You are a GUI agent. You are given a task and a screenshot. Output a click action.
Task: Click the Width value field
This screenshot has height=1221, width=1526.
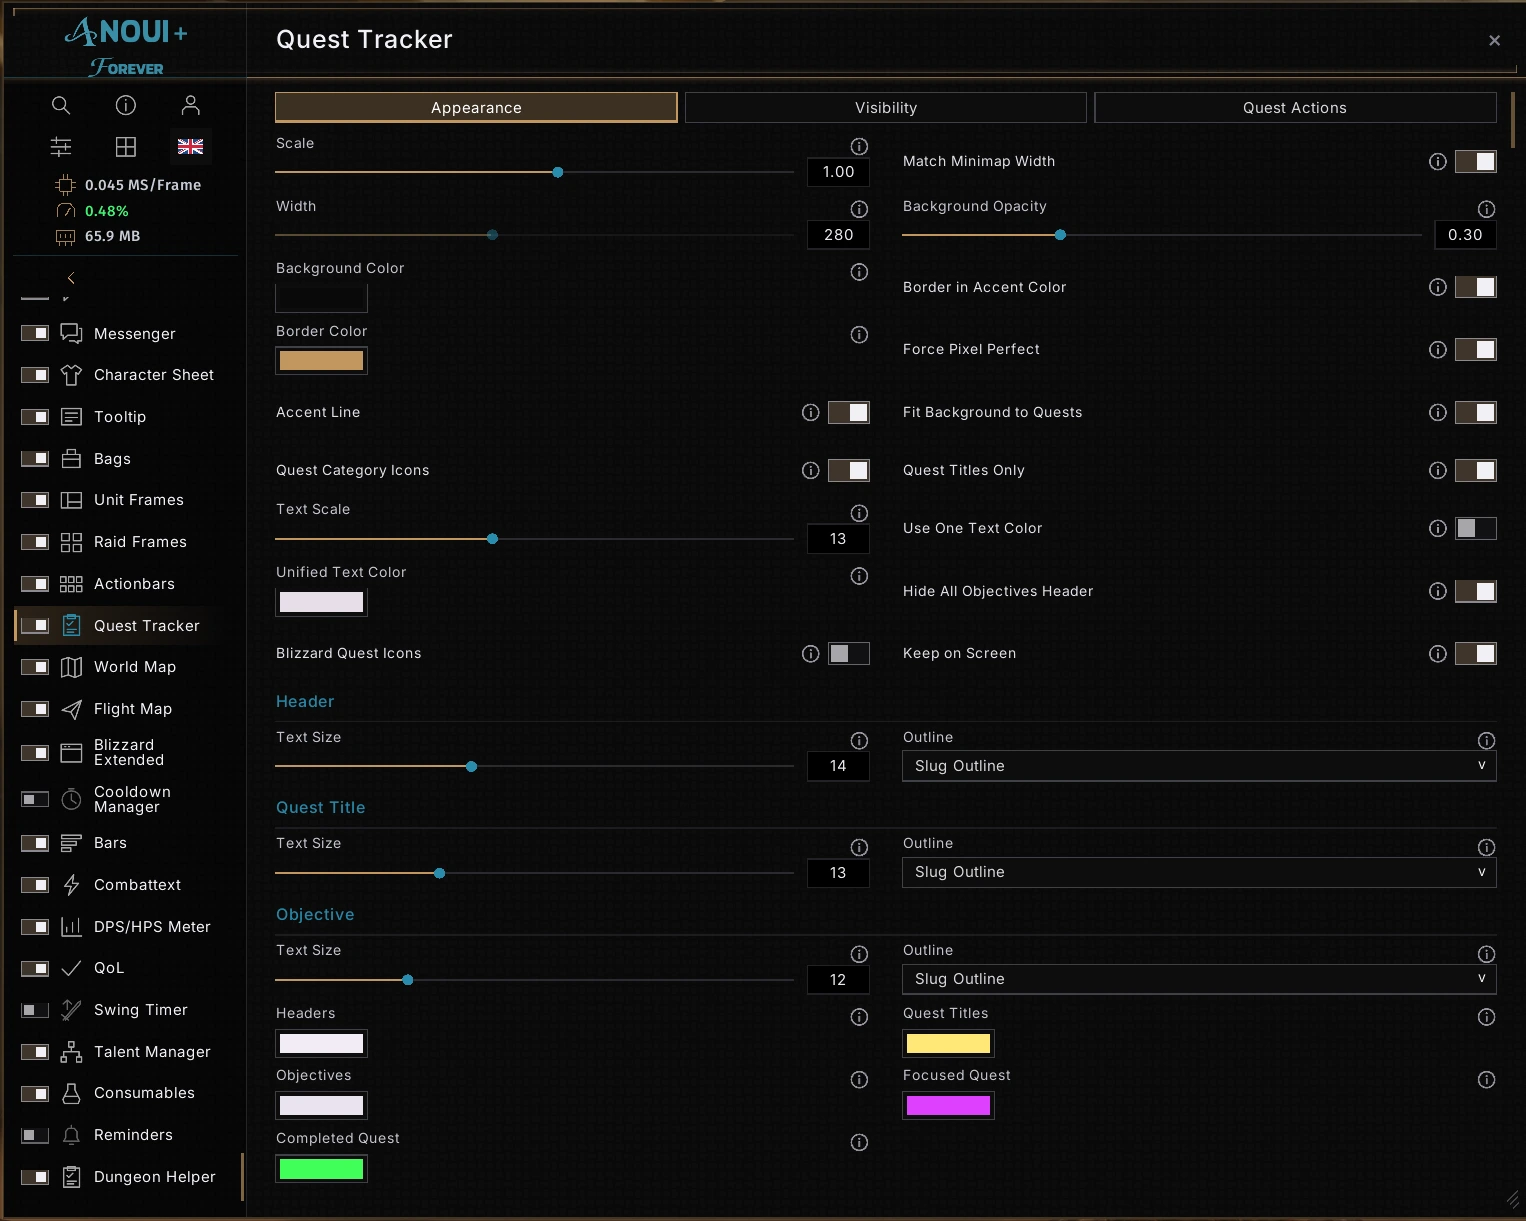pos(838,235)
